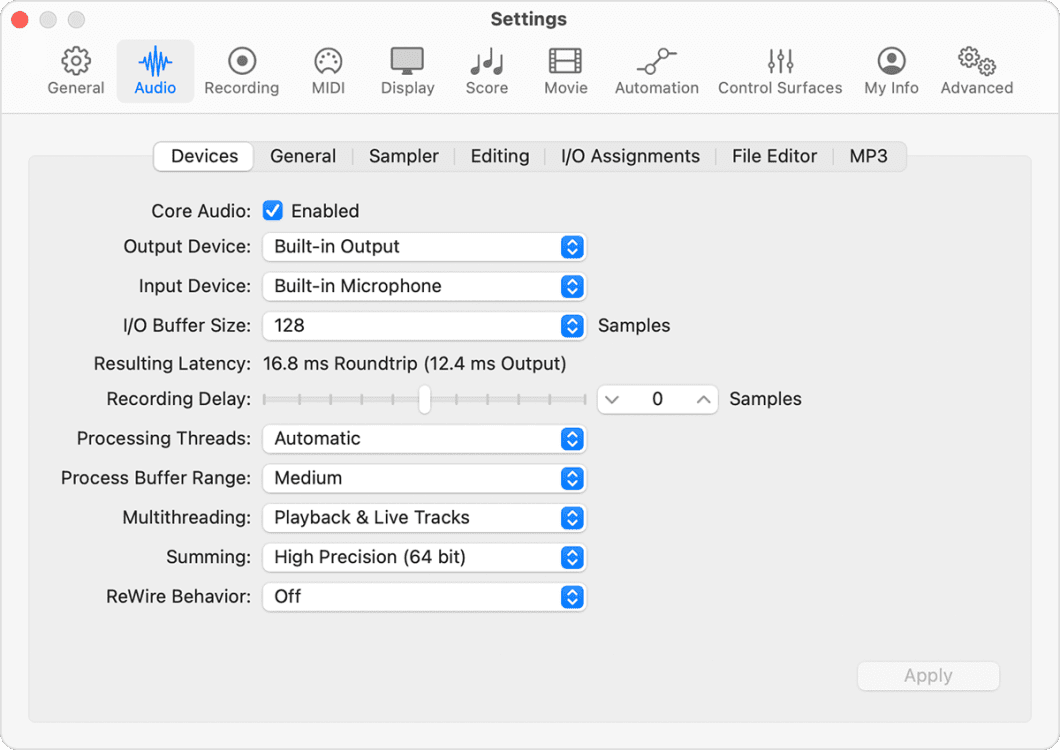Viewport: 1060px width, 750px height.
Task: Click the Control Surfaces icon
Action: pyautogui.click(x=780, y=70)
